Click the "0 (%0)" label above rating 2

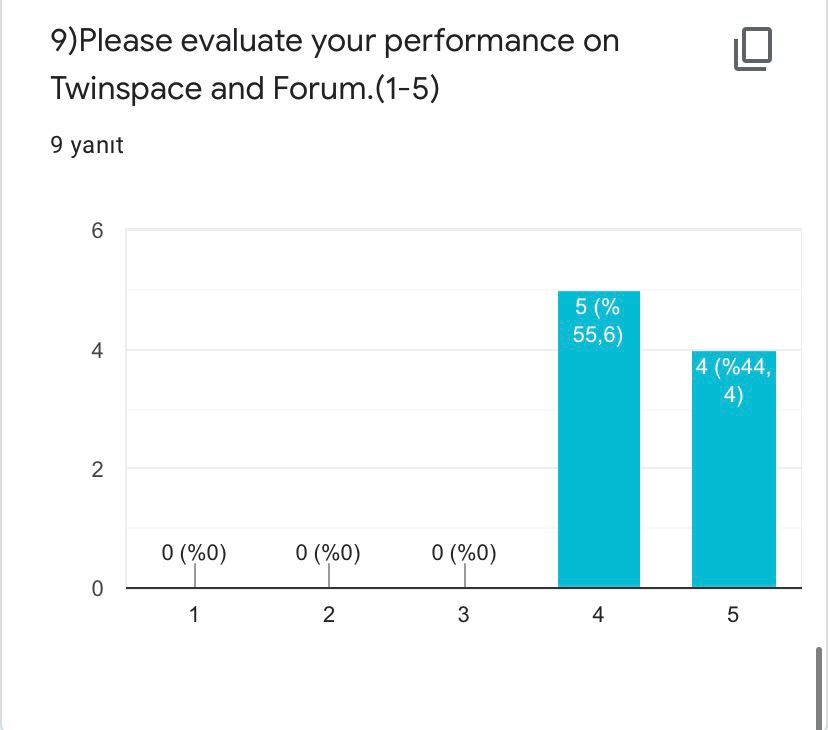click(x=329, y=551)
